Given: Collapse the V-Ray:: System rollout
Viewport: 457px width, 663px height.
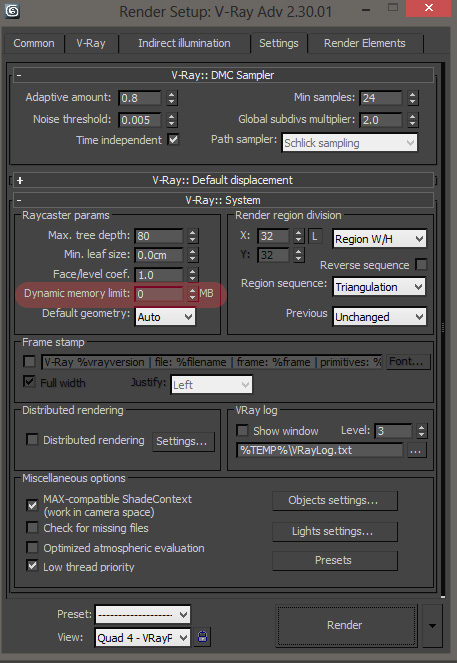Looking at the screenshot, I should pos(223,200).
